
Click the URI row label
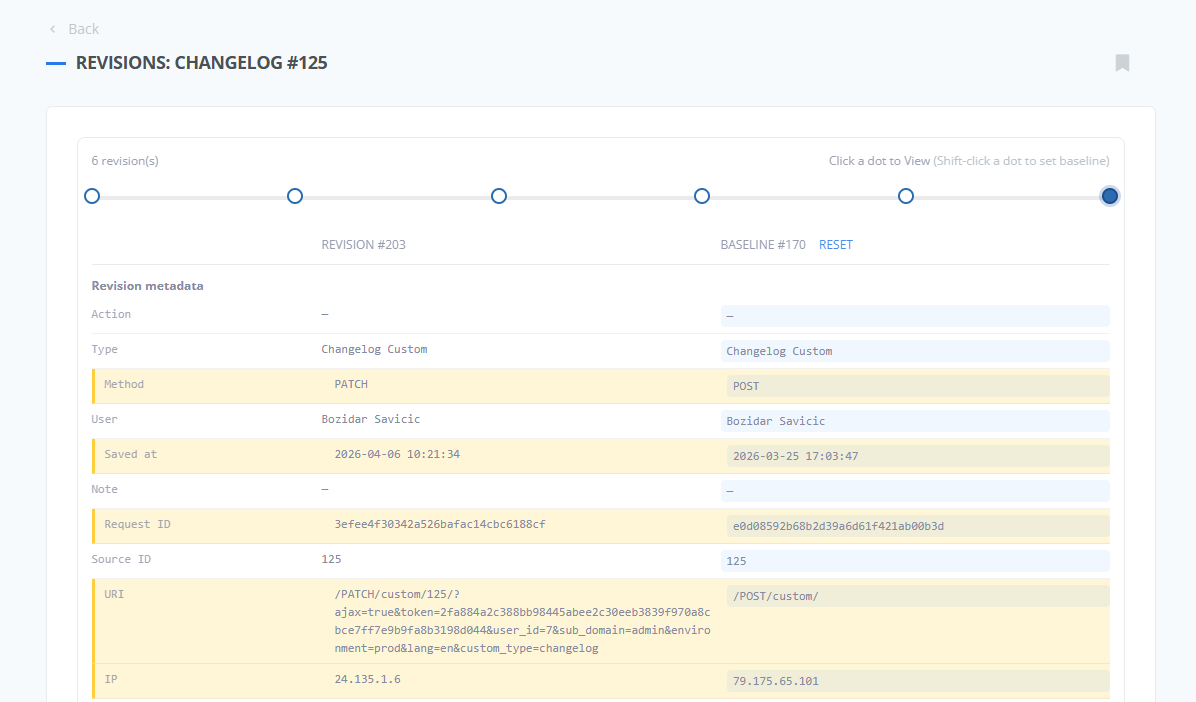[x=114, y=594]
